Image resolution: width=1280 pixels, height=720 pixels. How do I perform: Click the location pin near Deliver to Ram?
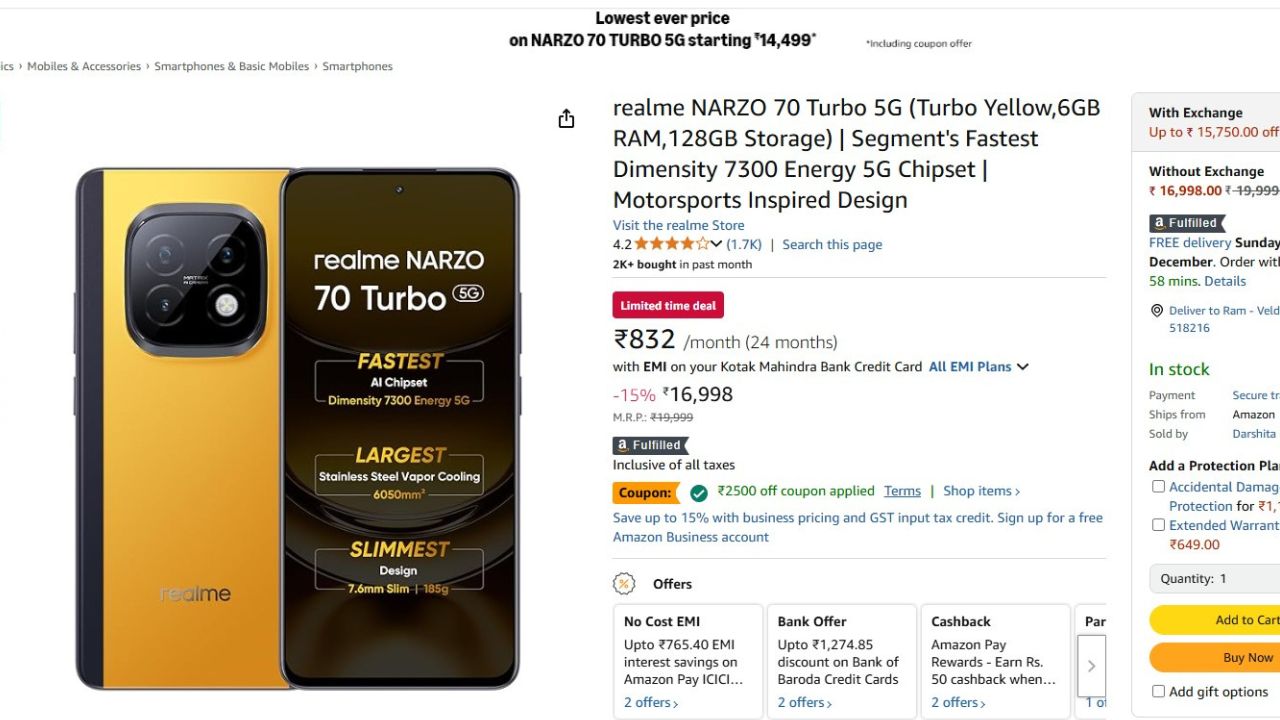pos(1157,310)
